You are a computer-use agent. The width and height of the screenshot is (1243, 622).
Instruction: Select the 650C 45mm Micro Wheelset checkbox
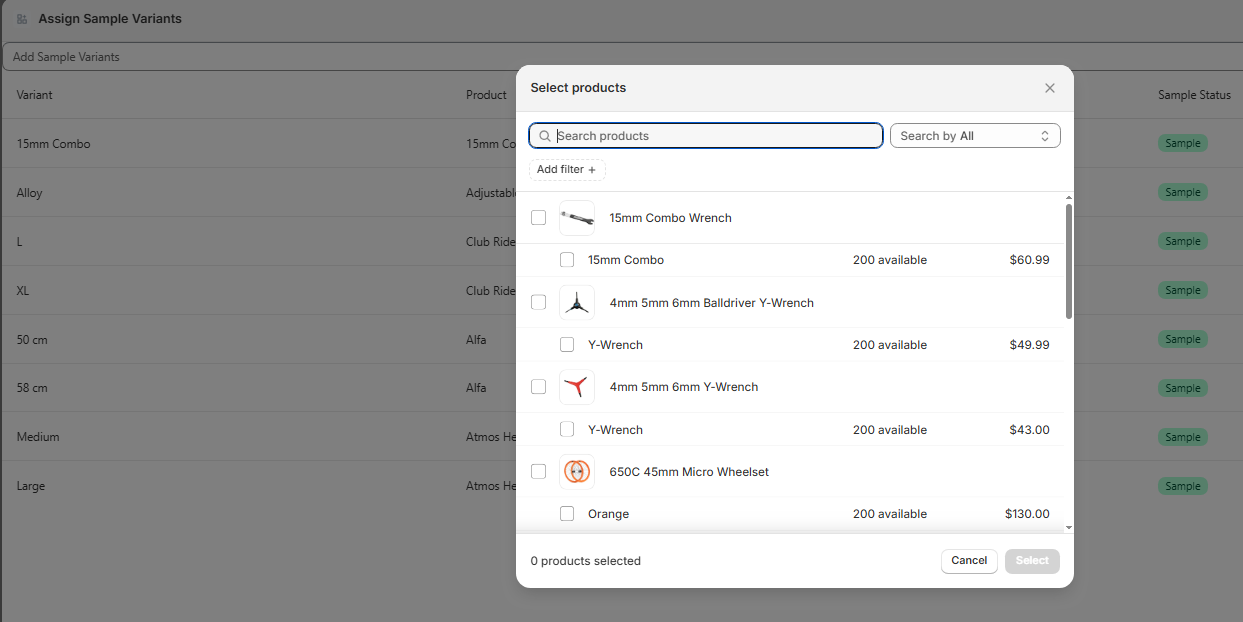[539, 472]
